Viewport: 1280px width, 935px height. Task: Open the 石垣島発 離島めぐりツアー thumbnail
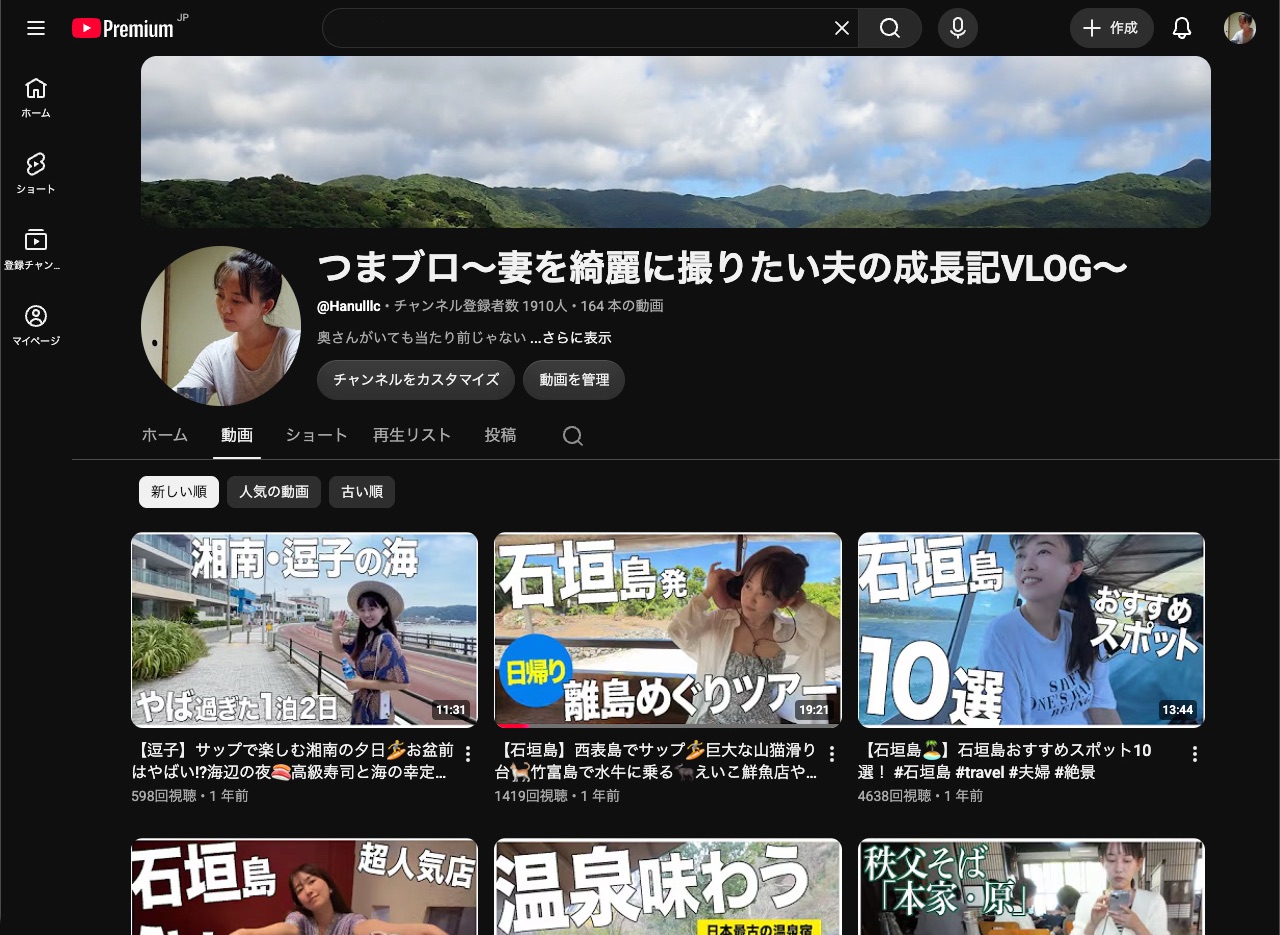pos(668,630)
